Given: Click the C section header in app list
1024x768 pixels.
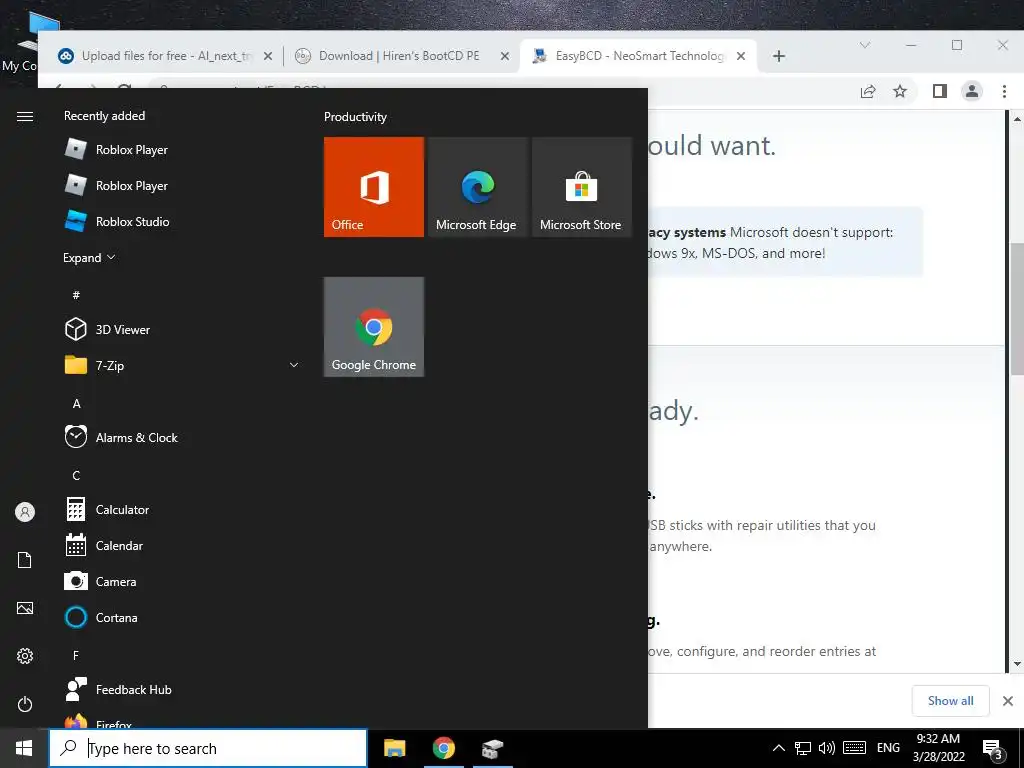Looking at the screenshot, I should pos(76,475).
